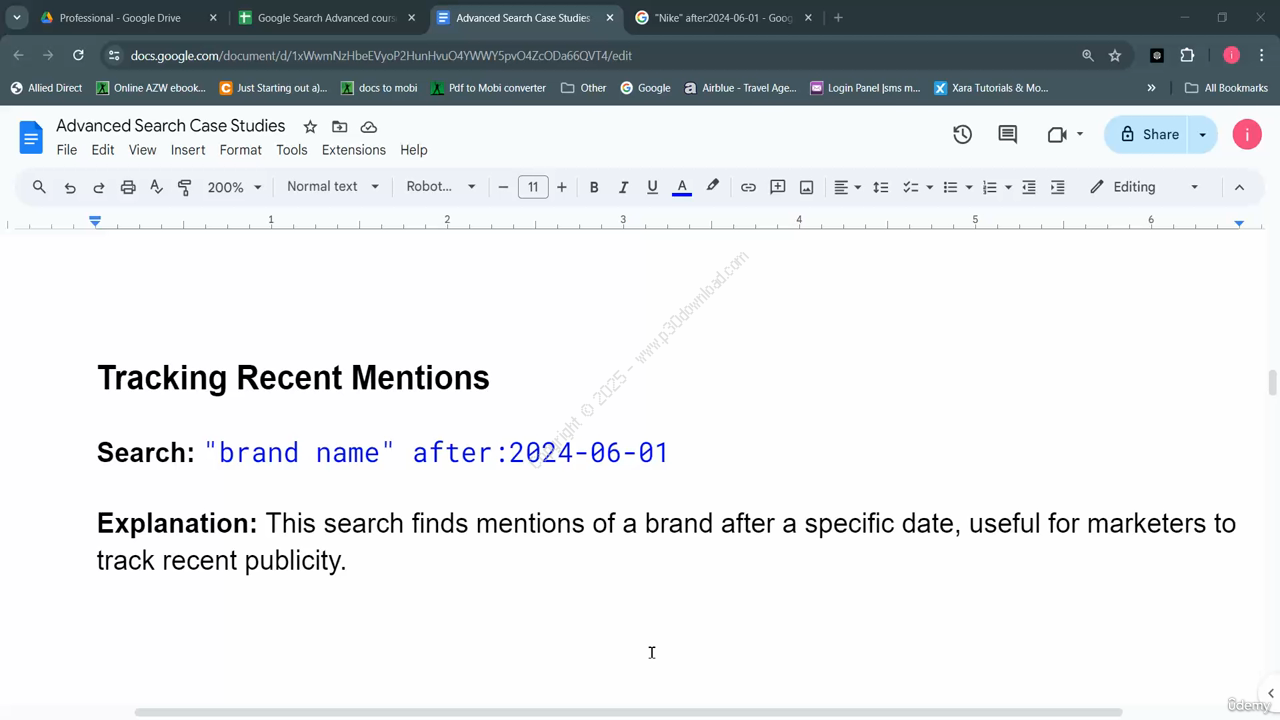Open the Editing mode dropdown
This screenshot has width=1280, height=720.
1144,187
